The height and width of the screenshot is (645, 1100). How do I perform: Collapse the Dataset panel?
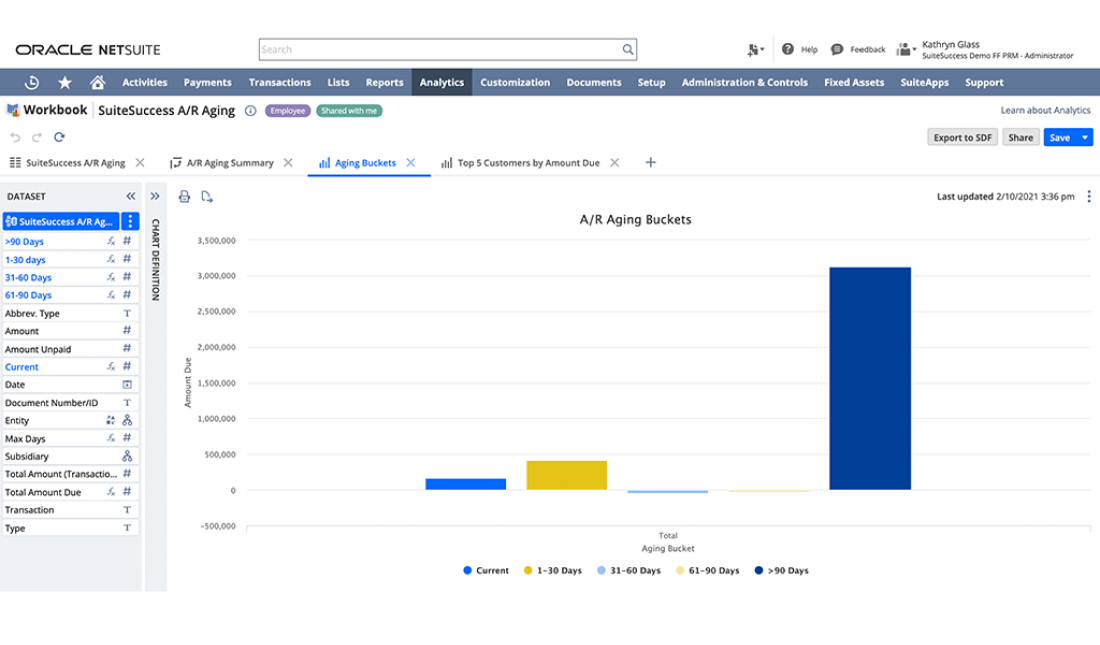(x=130, y=197)
